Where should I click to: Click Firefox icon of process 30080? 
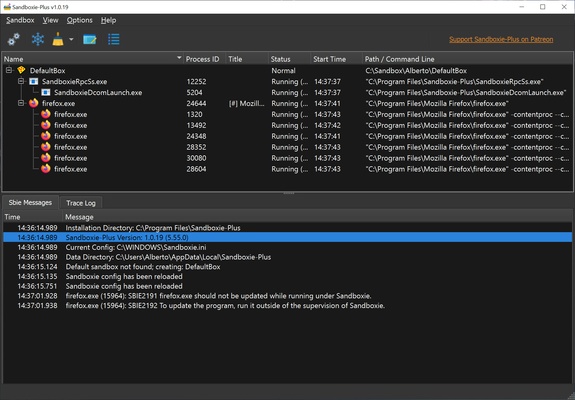(45, 158)
